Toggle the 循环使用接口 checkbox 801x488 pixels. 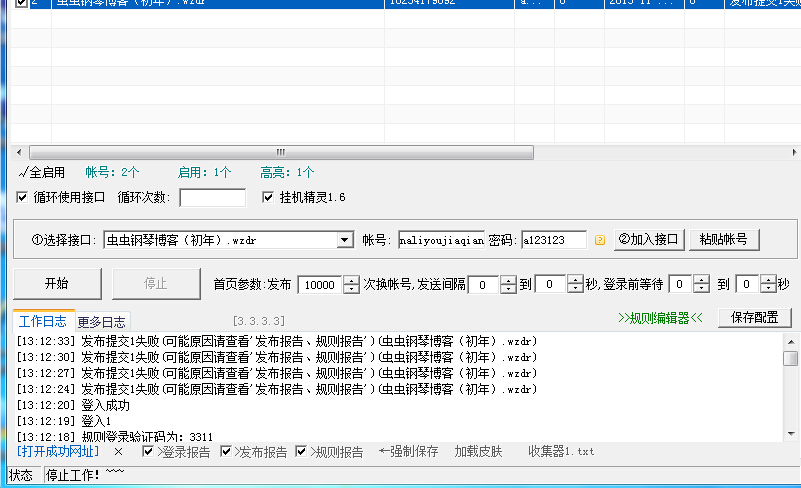tap(23, 197)
